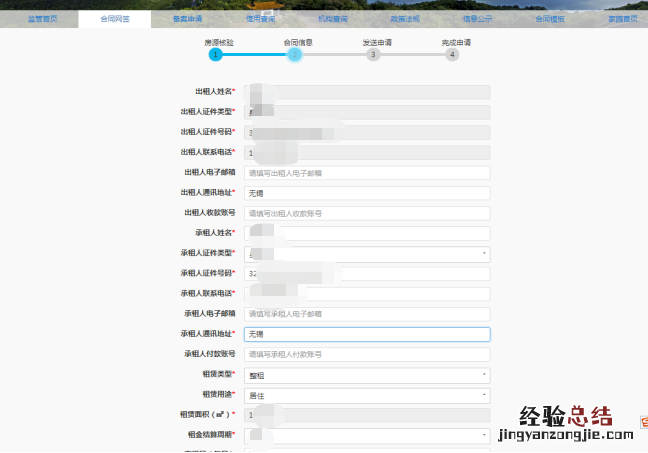Click the 承租人联系电话 input field
This screenshot has height=453, width=648.
pyautogui.click(x=367, y=294)
